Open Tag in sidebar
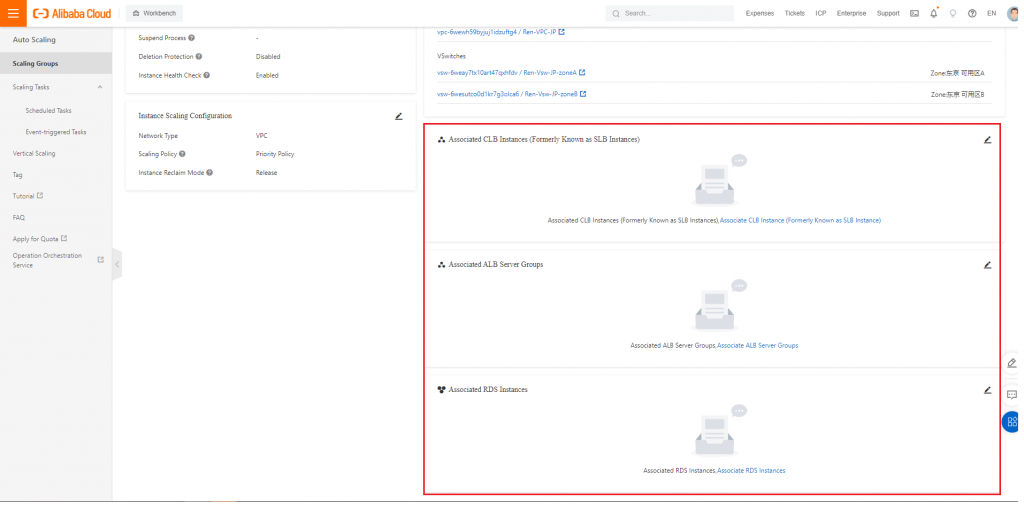This screenshot has height=508, width=1024. (18, 175)
